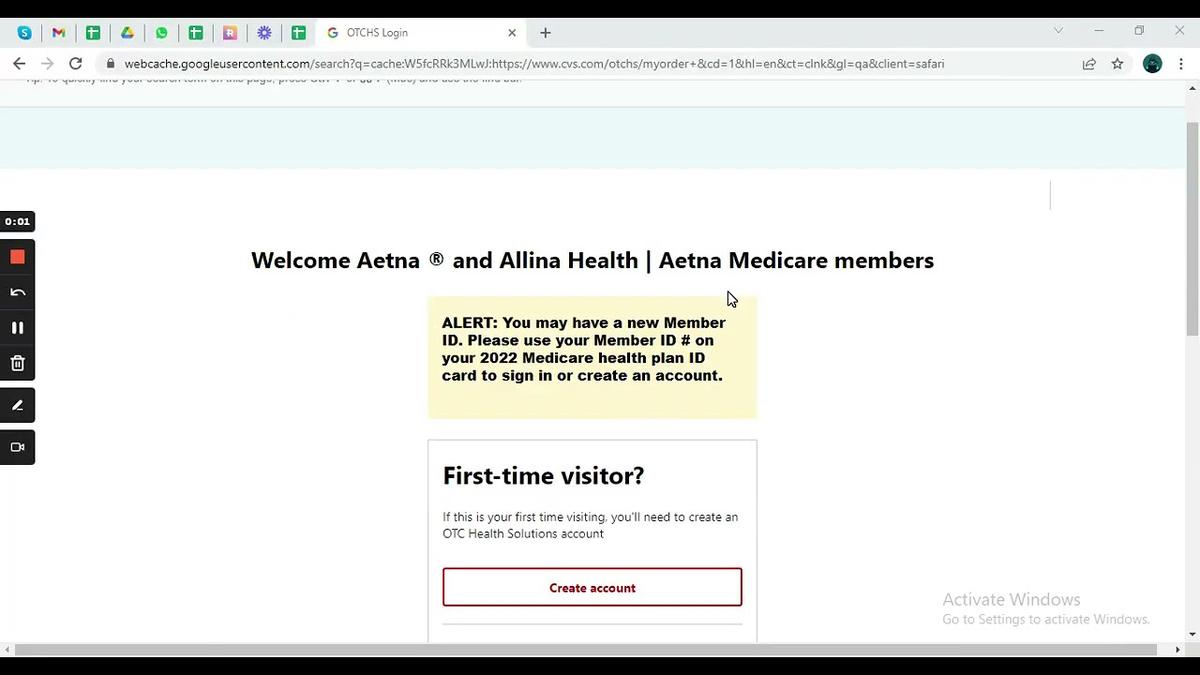Click the scroll-up arrow of vertical scrollbar
Image resolution: width=1200 pixels, height=675 pixels.
tap(1192, 90)
